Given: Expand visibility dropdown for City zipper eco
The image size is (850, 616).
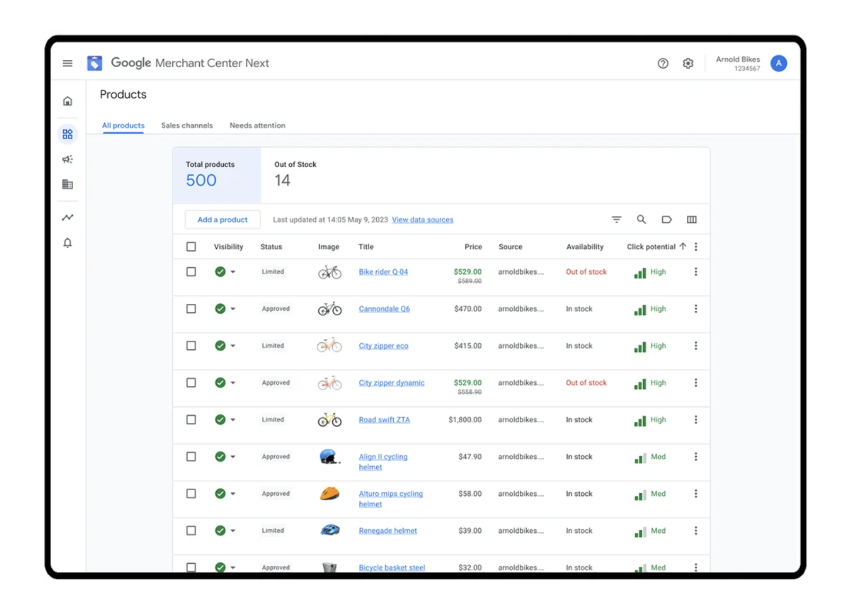Looking at the screenshot, I should 233,345.
